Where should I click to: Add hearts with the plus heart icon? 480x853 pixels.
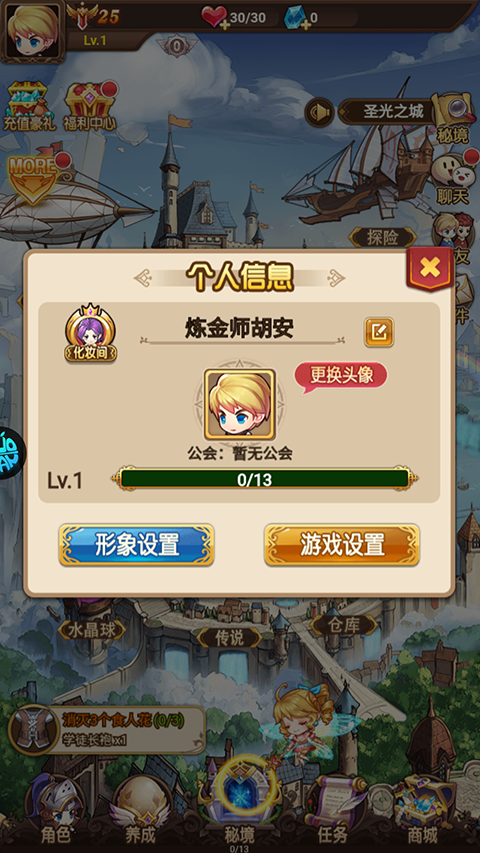pyautogui.click(x=216, y=18)
